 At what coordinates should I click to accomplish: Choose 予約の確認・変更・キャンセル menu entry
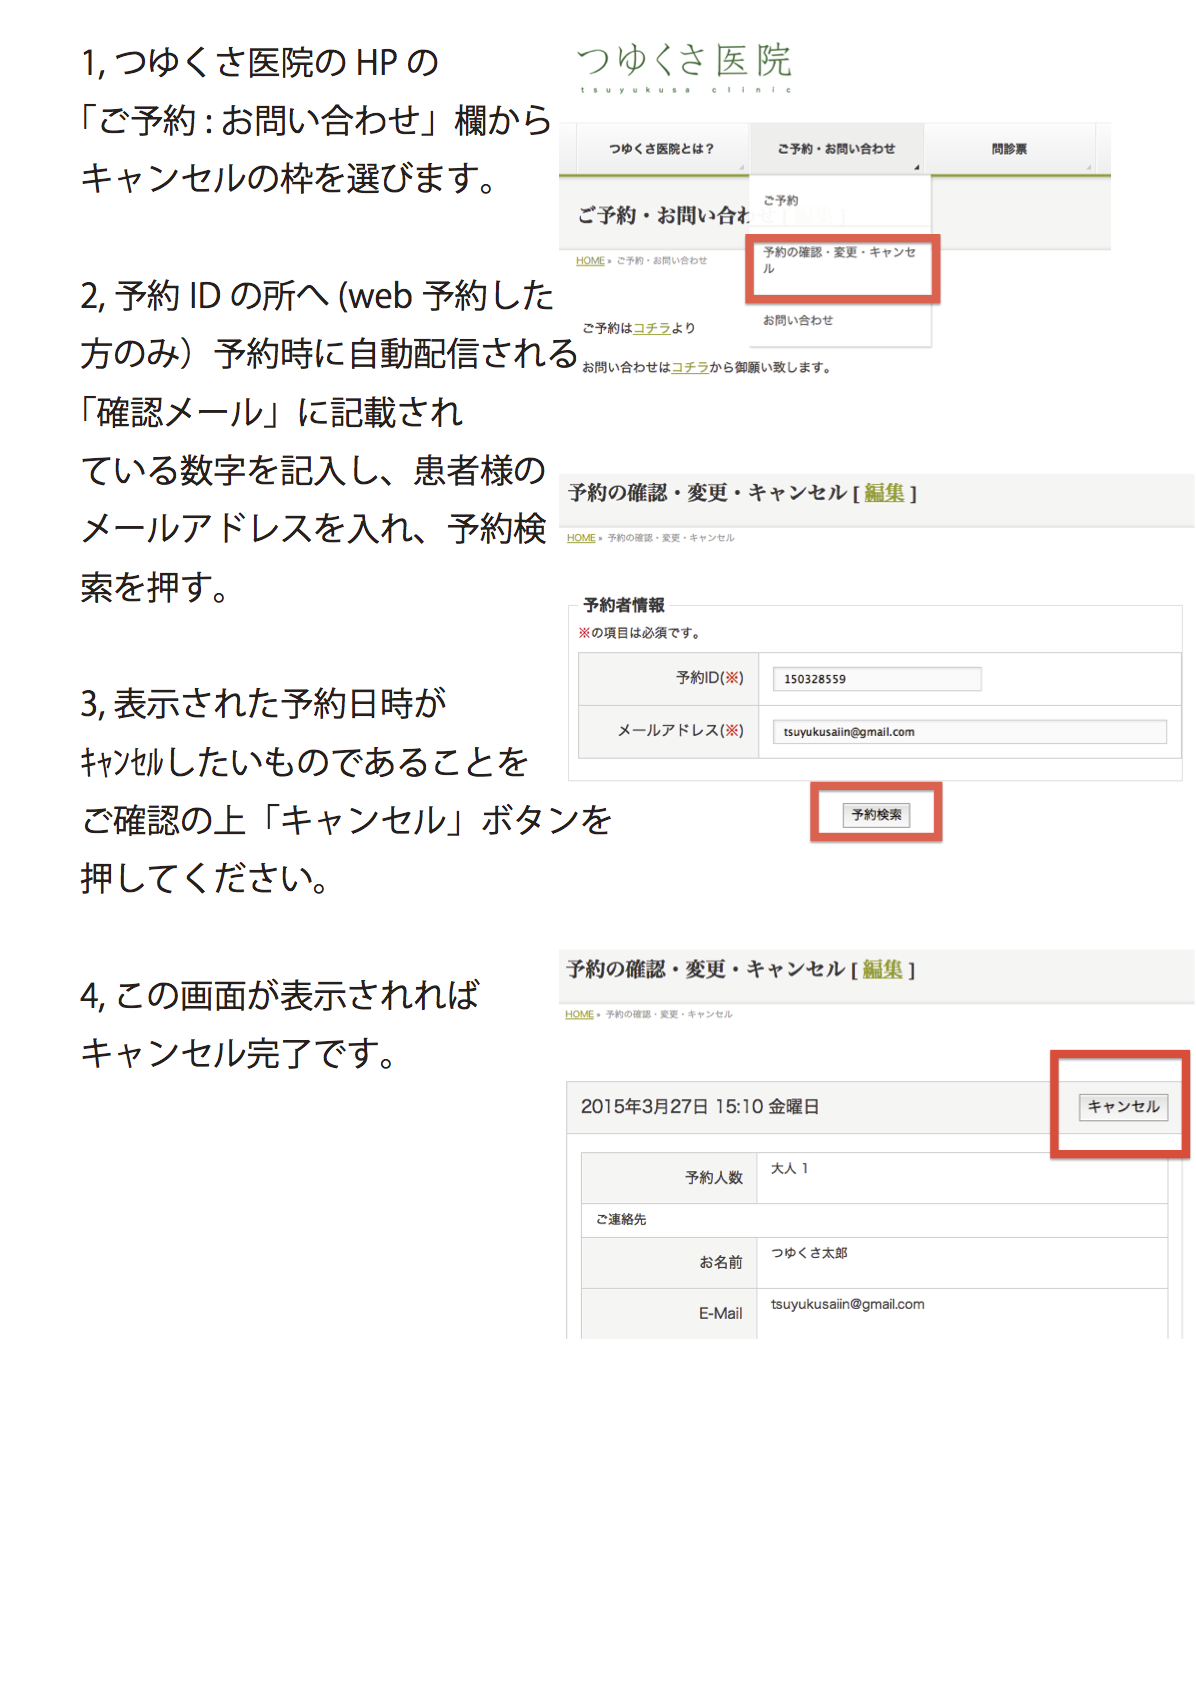click(840, 260)
